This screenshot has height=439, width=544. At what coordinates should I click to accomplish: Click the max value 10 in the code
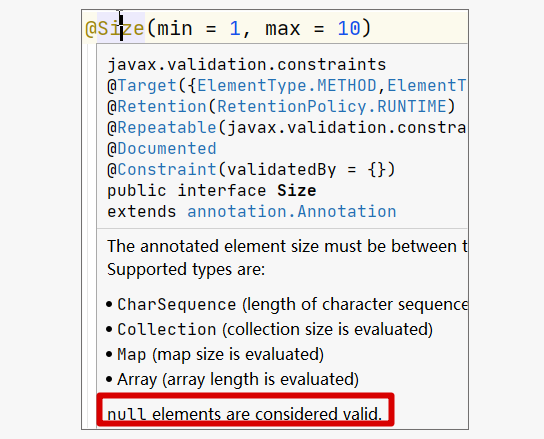(349, 28)
